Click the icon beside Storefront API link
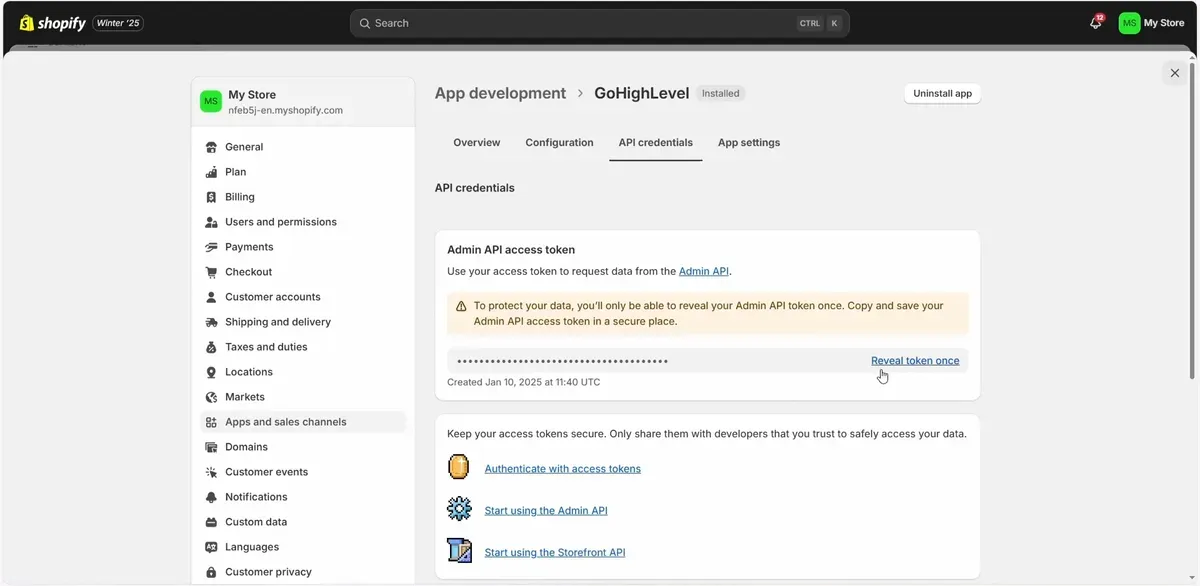This screenshot has width=1200, height=586. point(459,551)
